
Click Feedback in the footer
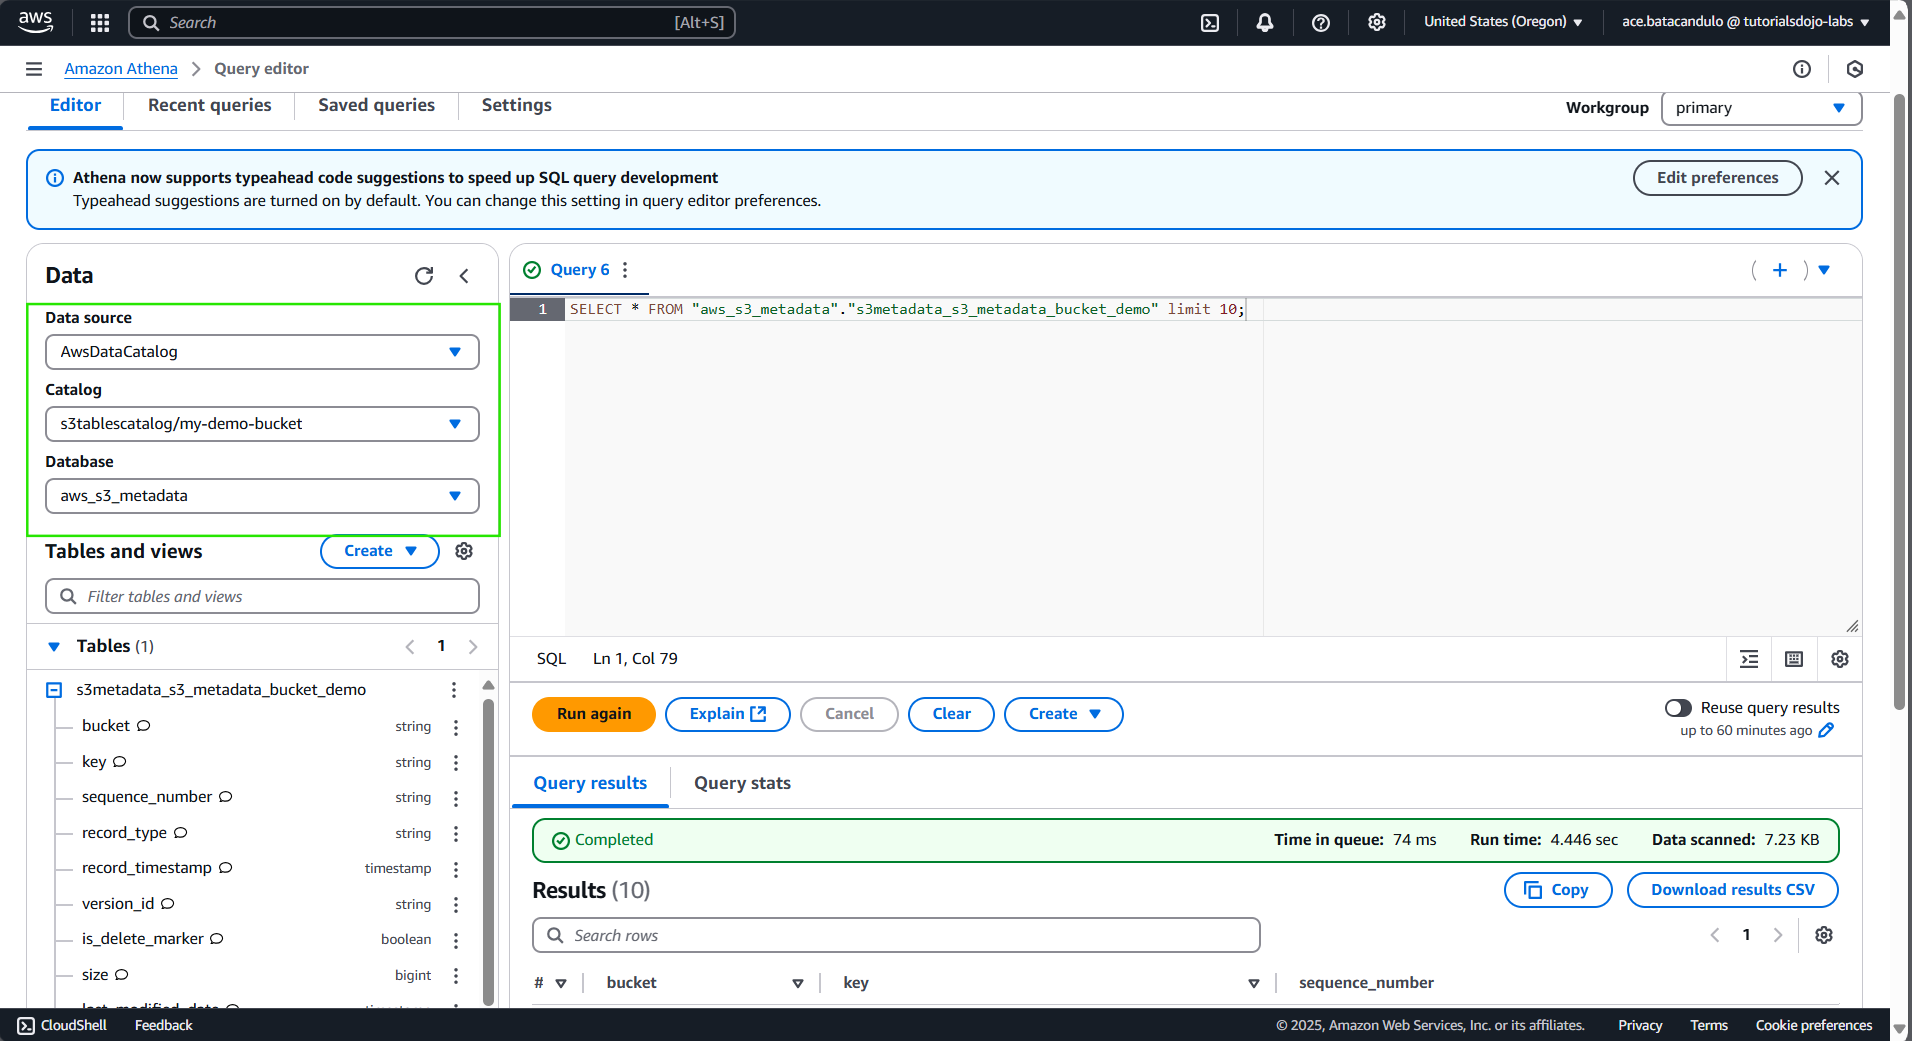click(163, 1025)
